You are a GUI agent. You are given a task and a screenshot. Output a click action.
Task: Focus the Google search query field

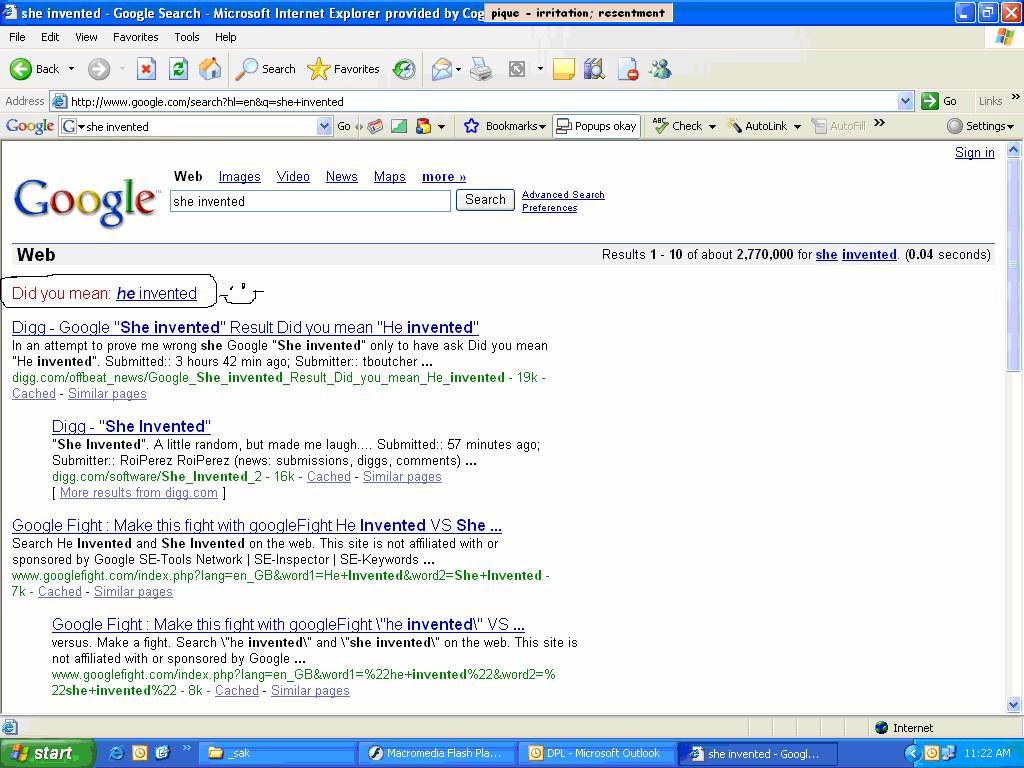[x=310, y=201]
